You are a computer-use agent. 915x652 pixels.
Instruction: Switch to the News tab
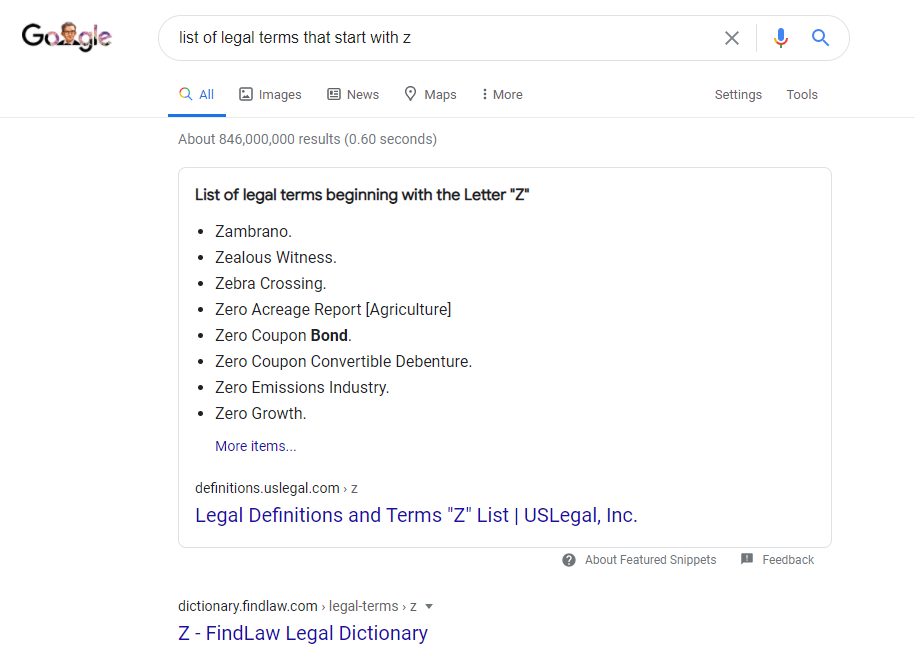coord(353,95)
